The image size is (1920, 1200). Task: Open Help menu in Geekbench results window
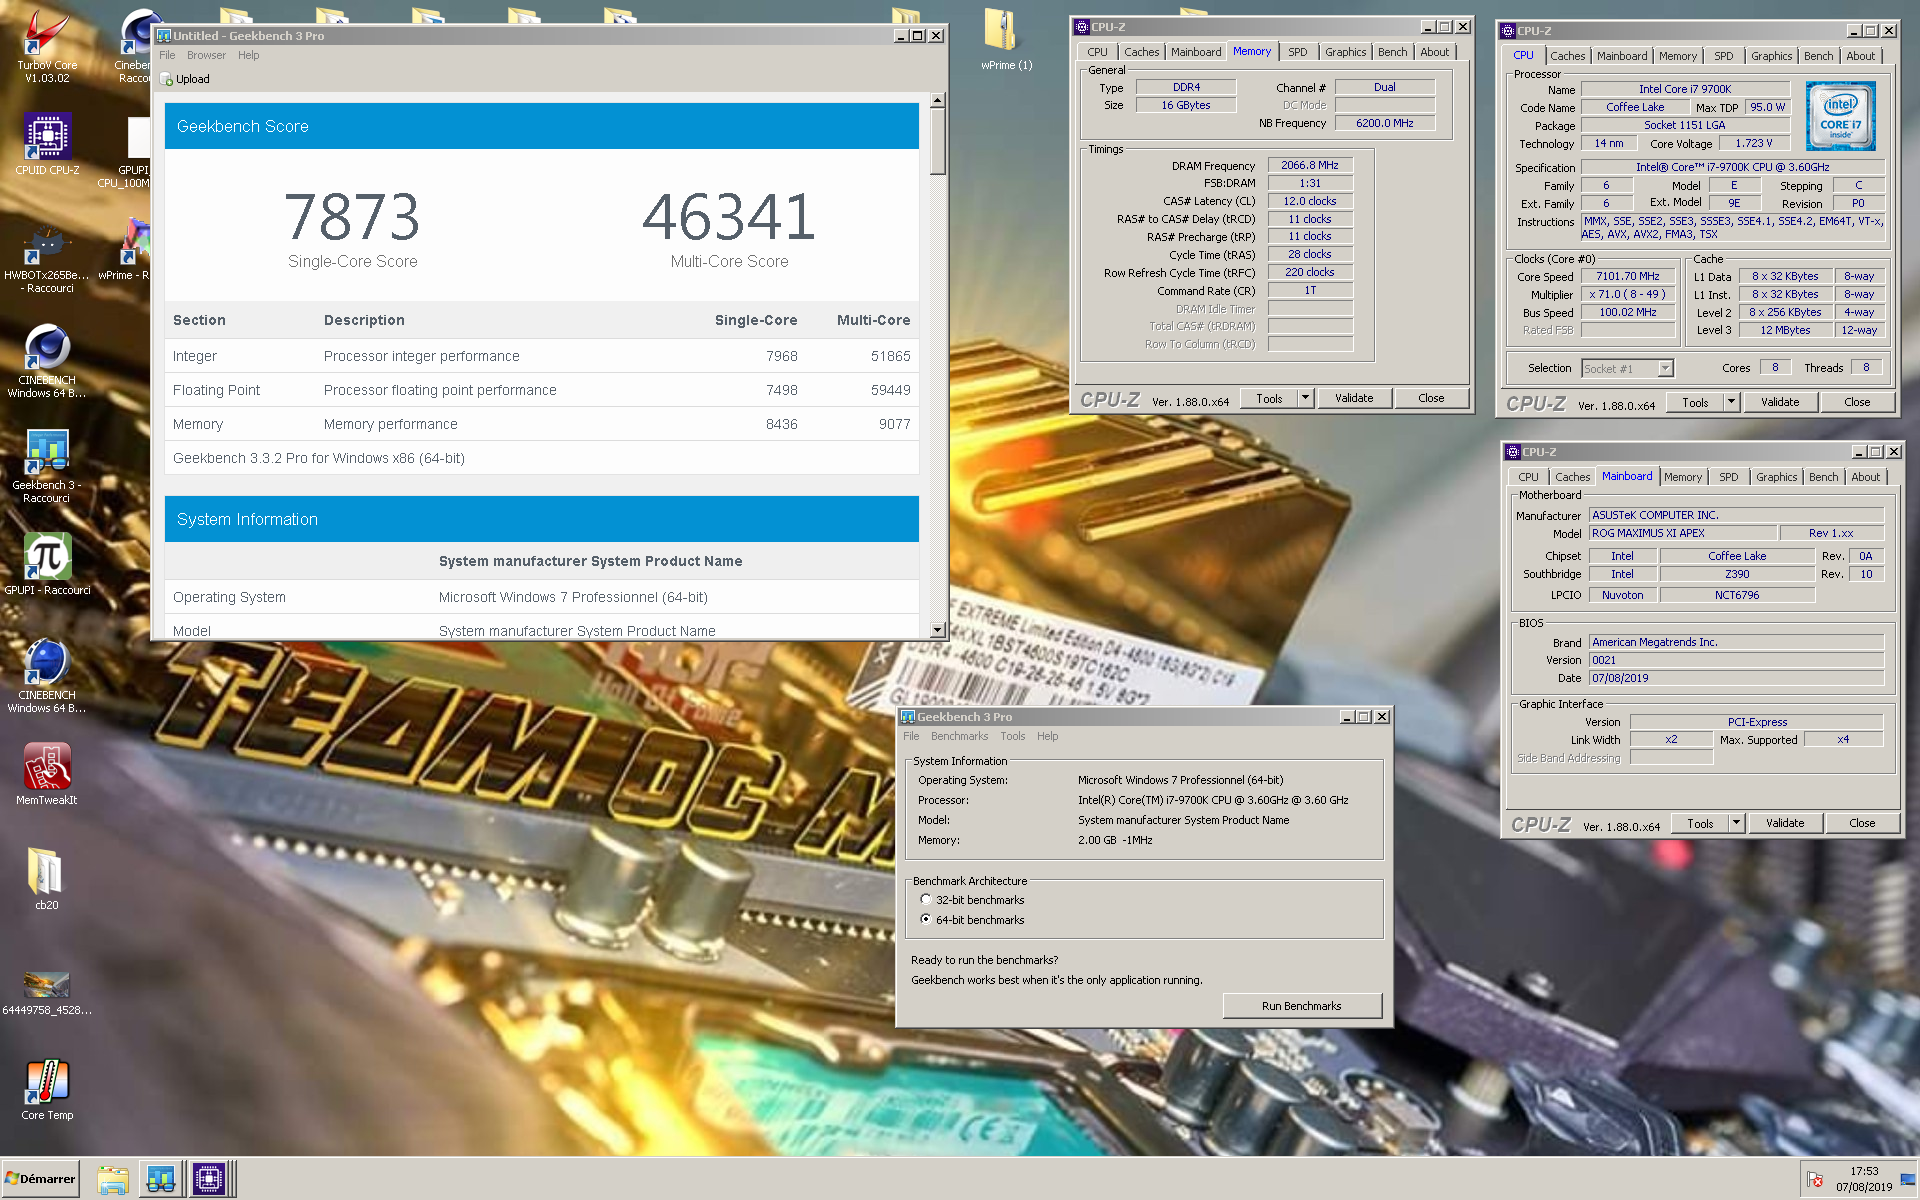248,56
